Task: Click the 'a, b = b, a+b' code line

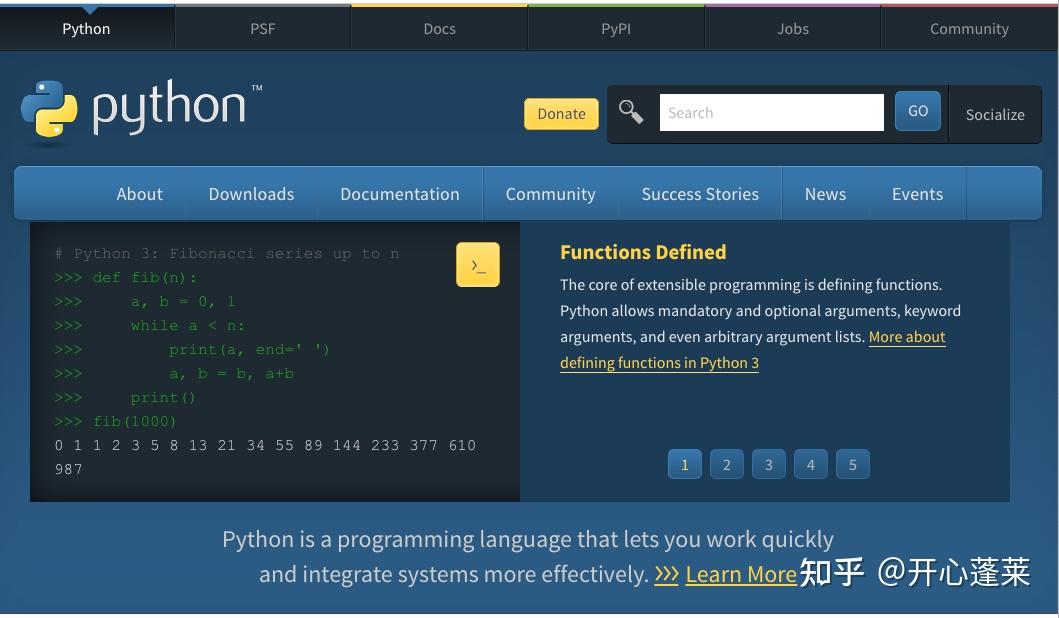Action: [x=174, y=374]
